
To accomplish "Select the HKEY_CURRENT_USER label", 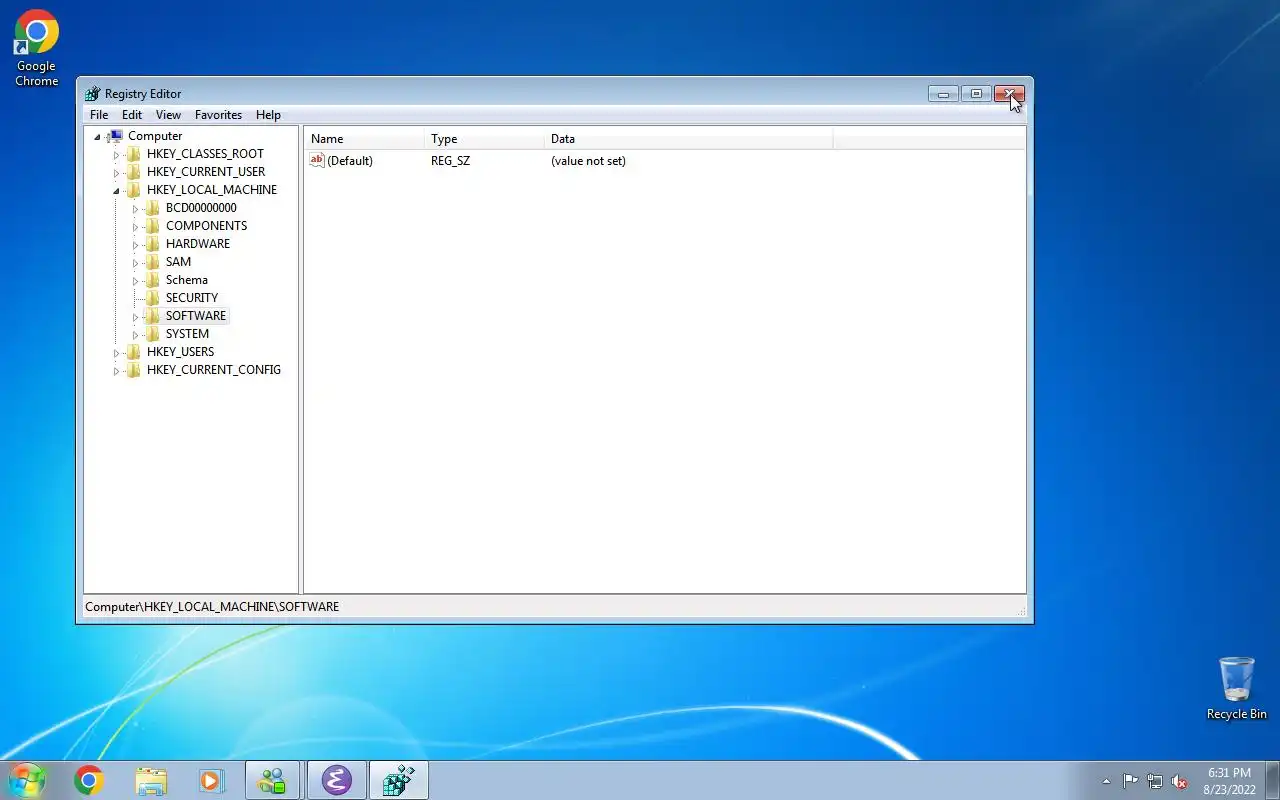I will pos(206,172).
